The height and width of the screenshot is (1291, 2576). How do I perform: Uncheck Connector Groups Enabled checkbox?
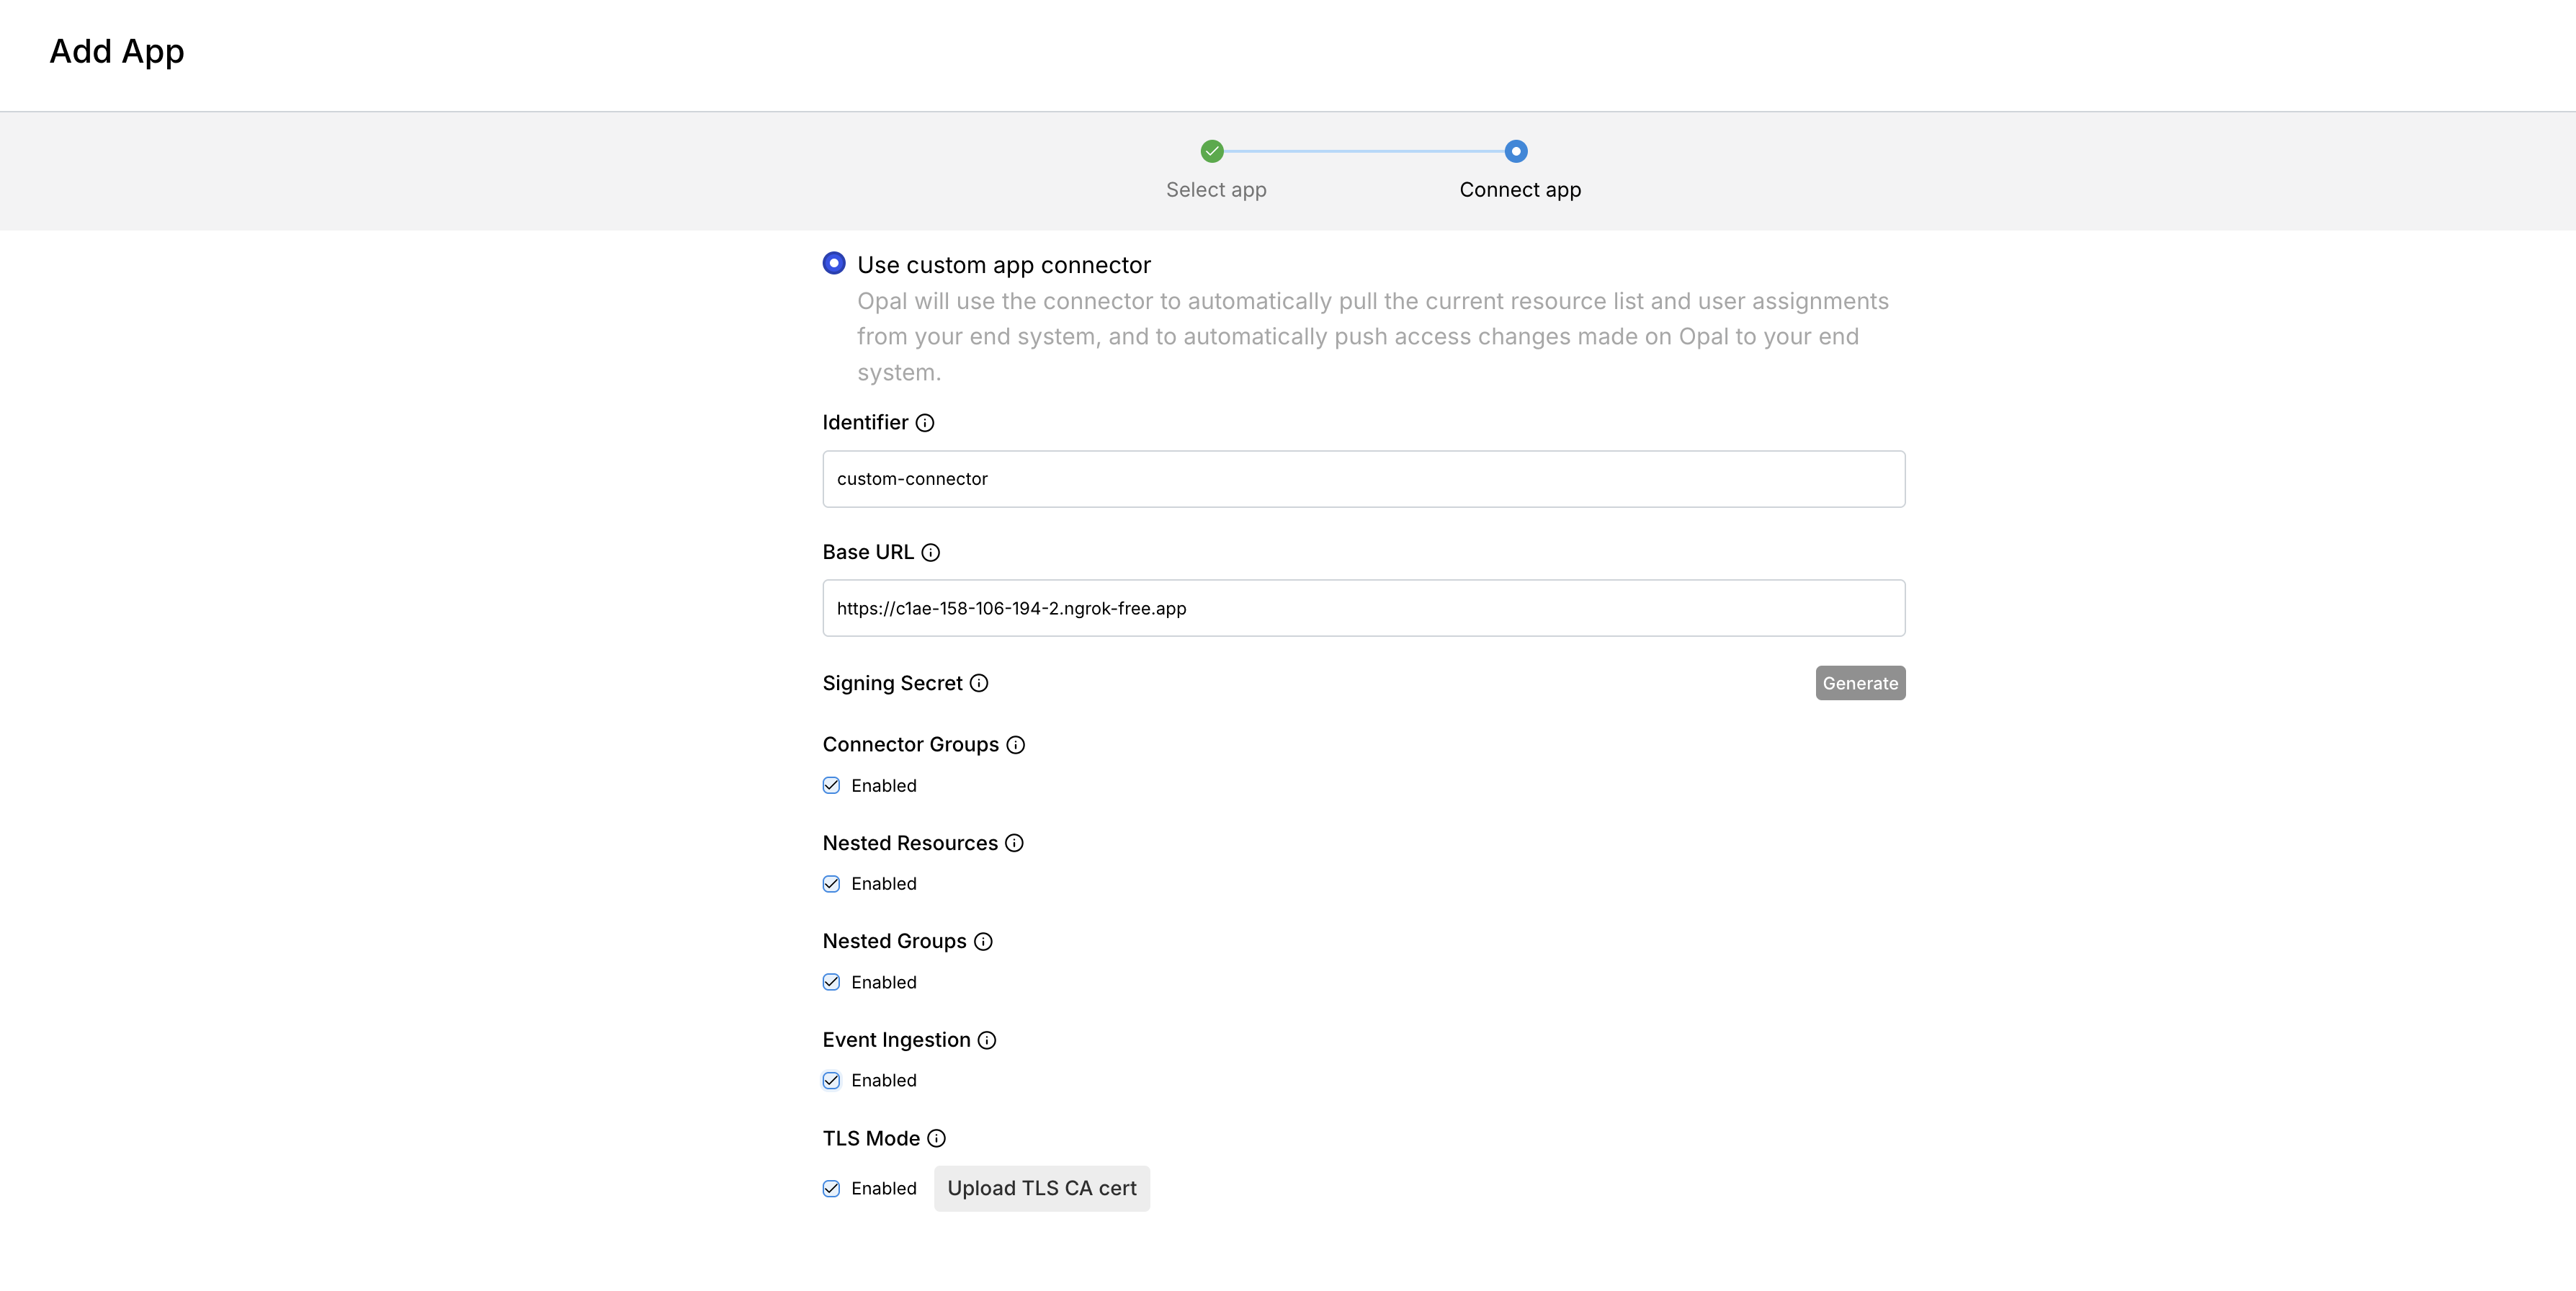point(831,786)
